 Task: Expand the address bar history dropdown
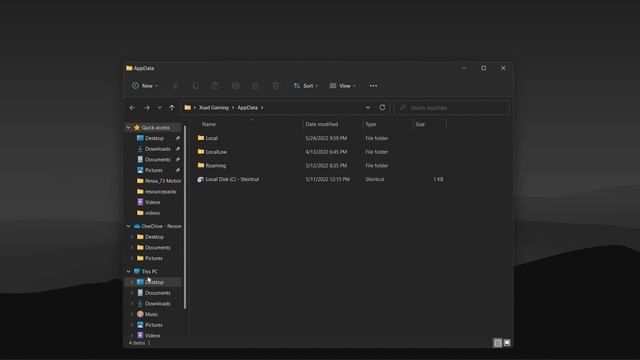(x=368, y=107)
